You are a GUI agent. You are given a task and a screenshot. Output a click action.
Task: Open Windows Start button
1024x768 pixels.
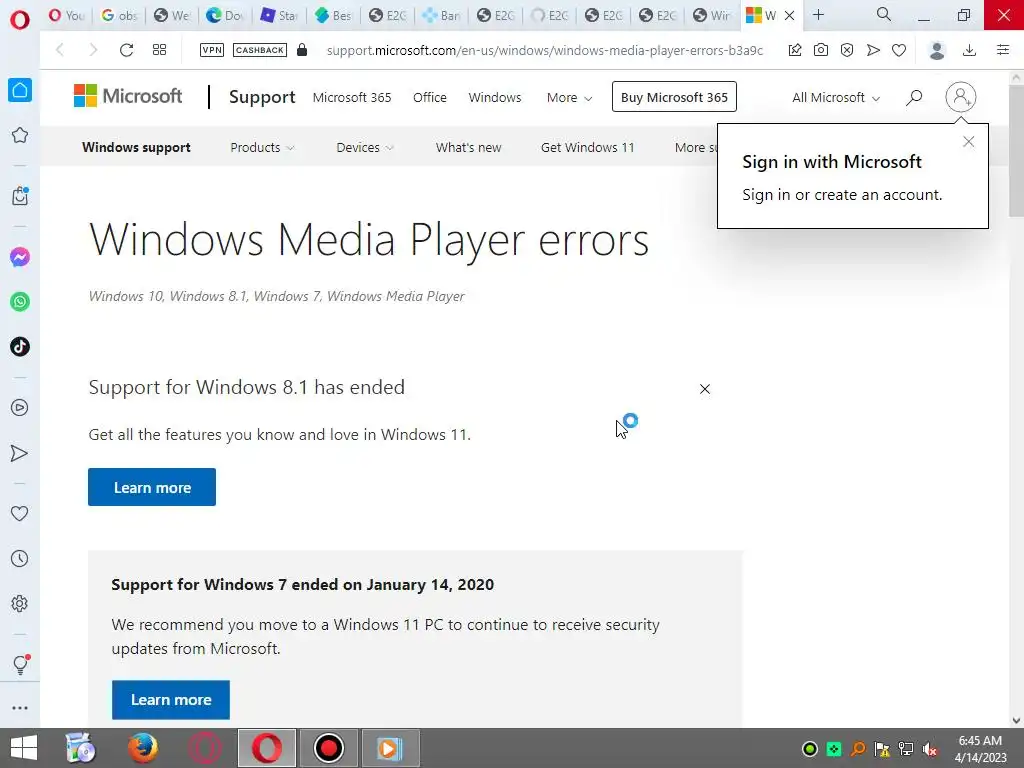point(24,748)
